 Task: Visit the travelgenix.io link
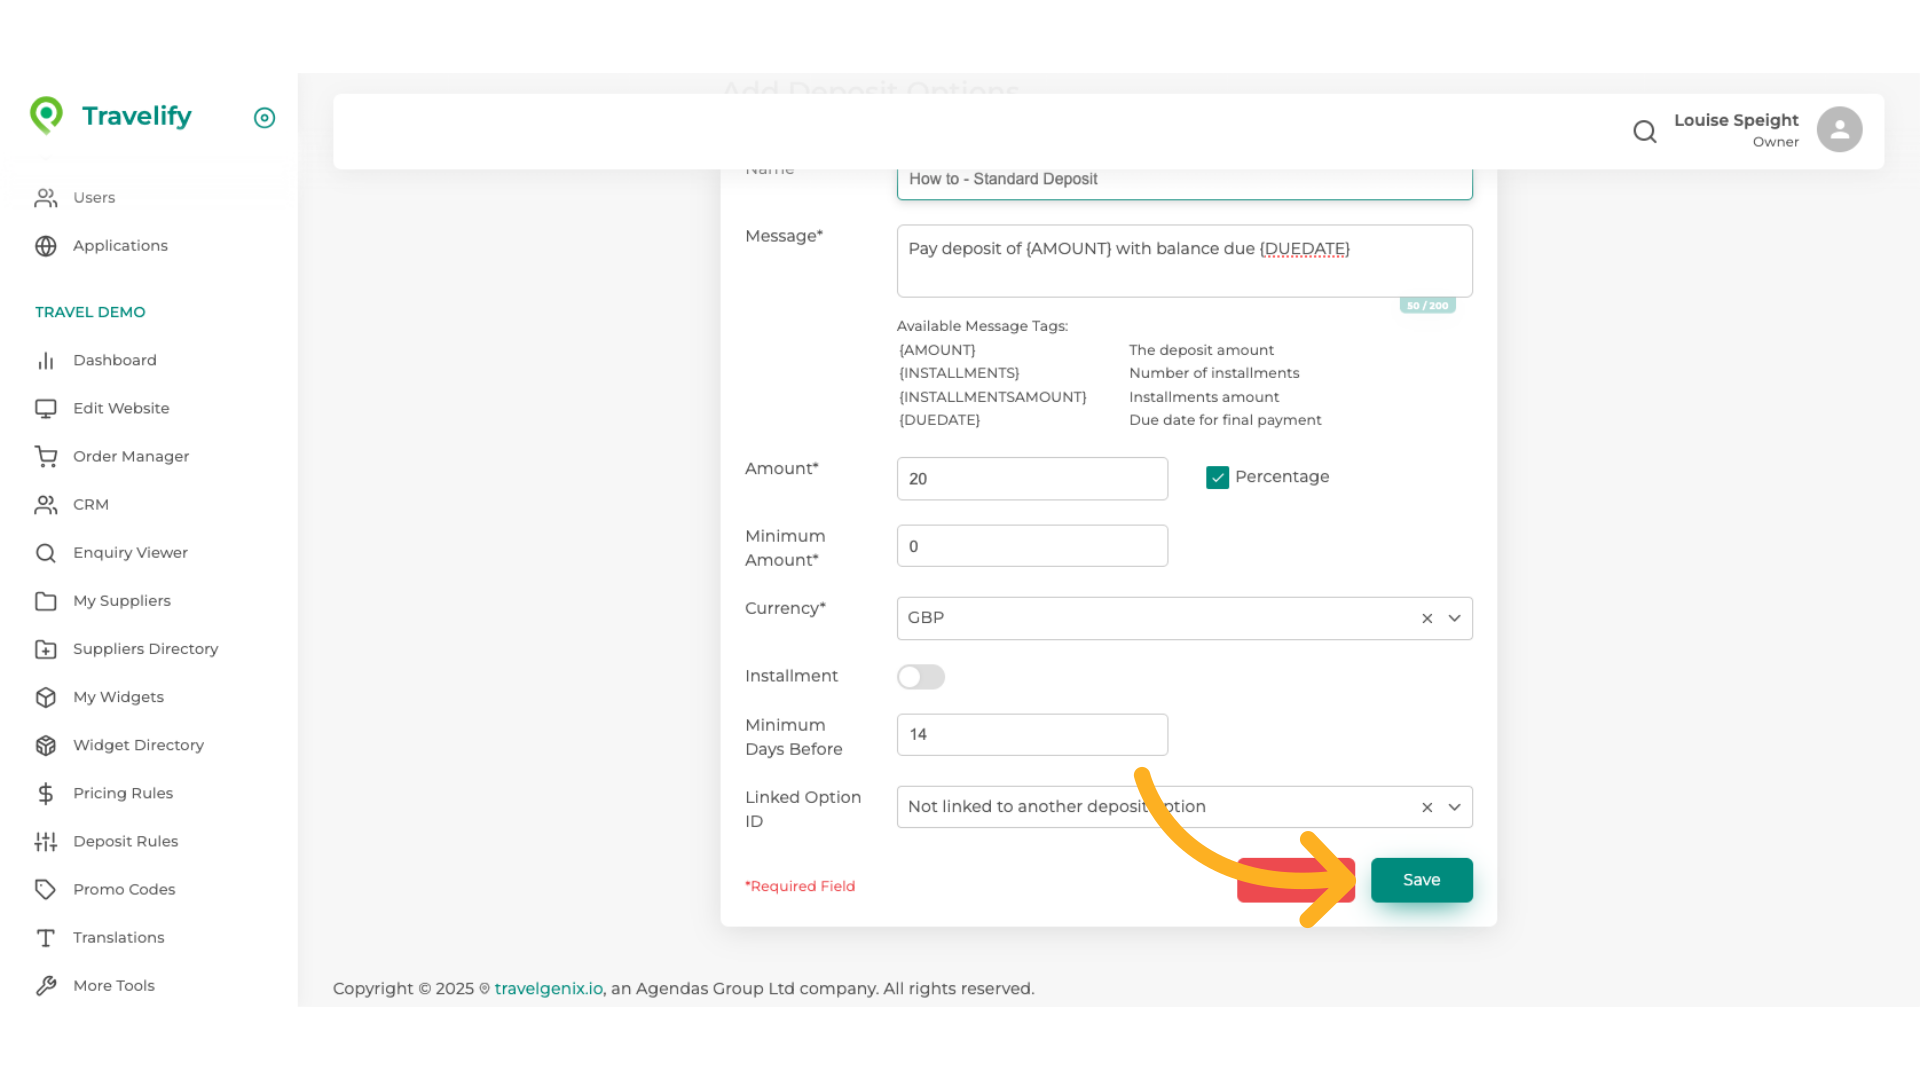tap(547, 988)
